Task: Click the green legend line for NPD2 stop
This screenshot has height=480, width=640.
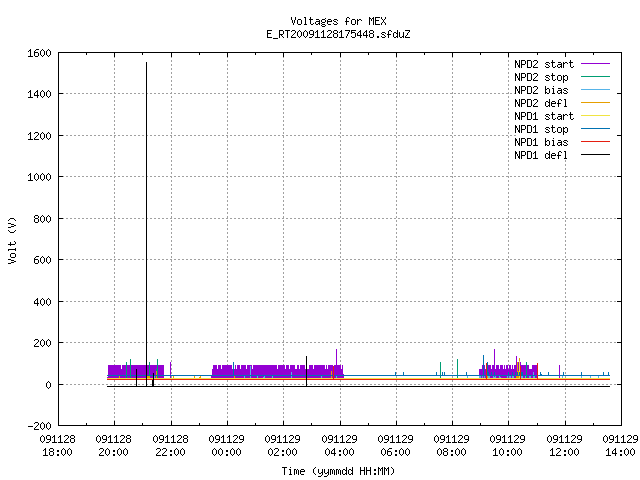Action: pos(596,77)
